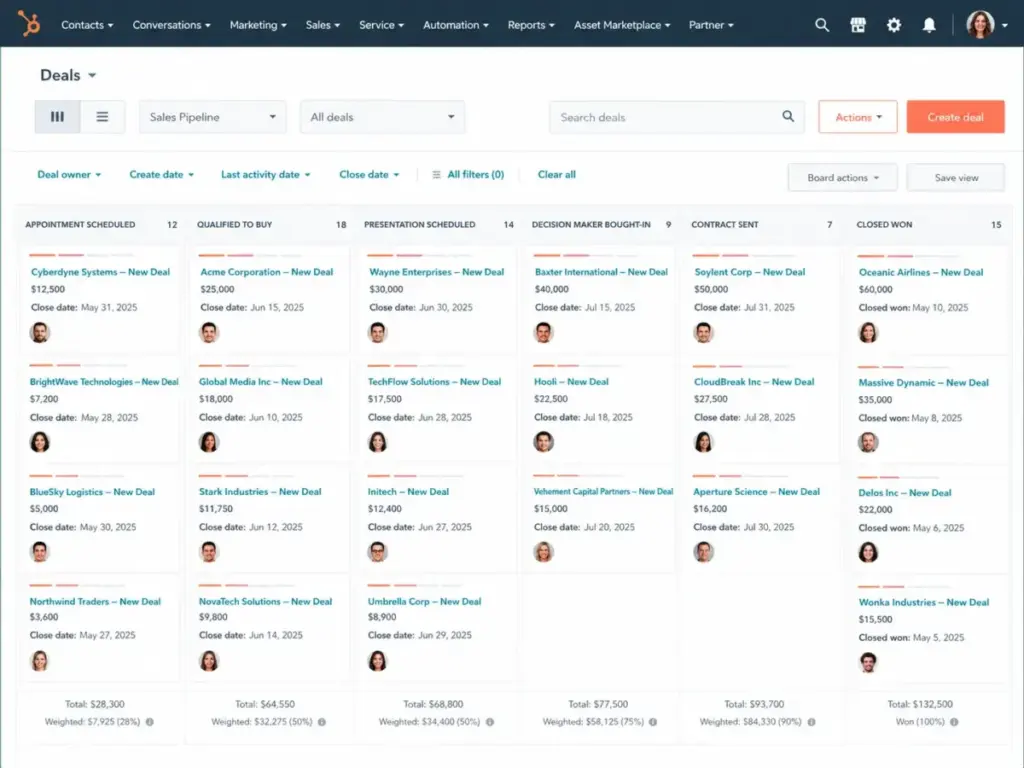
Task: Open the Service menu
Action: tap(381, 25)
